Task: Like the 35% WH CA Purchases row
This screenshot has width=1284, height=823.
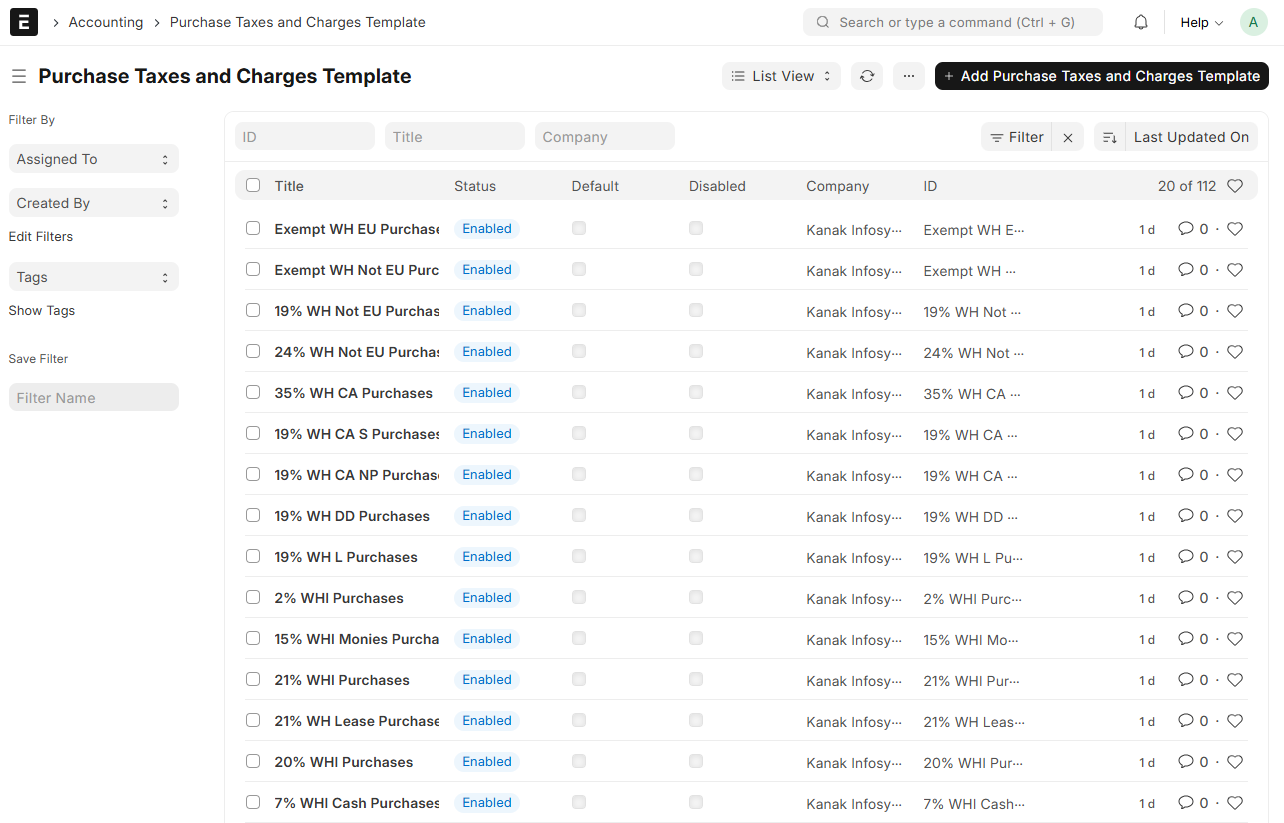Action: coord(1235,393)
